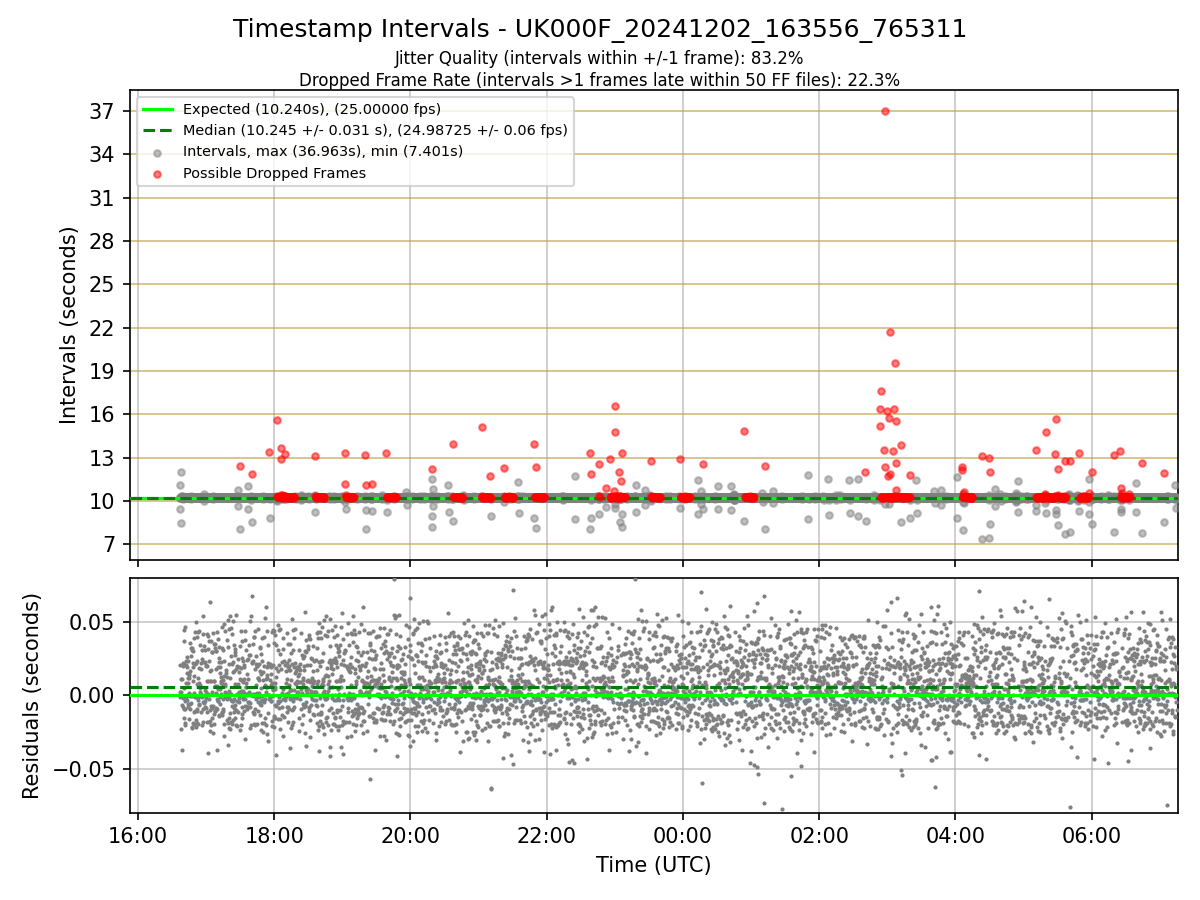Click the x-axis tick label "04:00"

coord(955,834)
